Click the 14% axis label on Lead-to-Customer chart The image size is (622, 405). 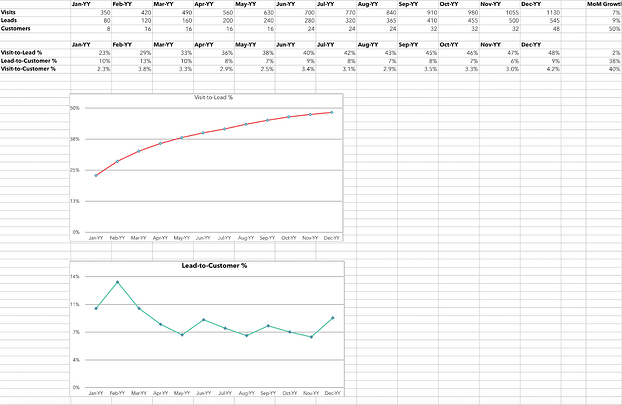[74, 276]
